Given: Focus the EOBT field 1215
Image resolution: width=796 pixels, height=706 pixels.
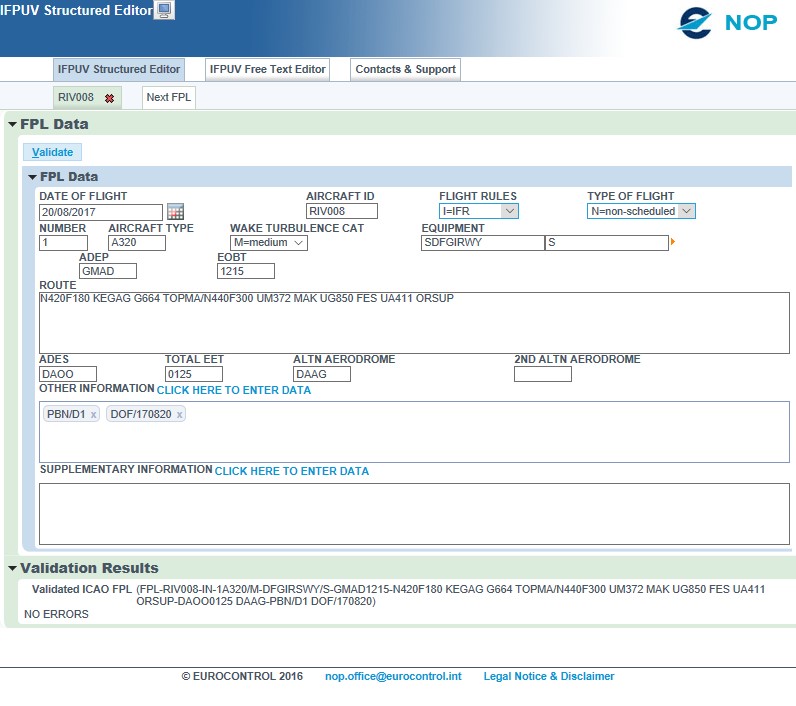Looking at the screenshot, I should pos(246,271).
